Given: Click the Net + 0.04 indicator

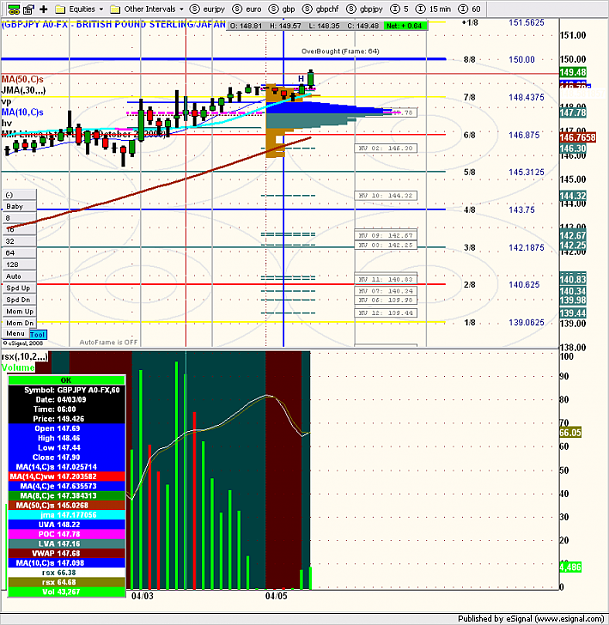Looking at the screenshot, I should pyautogui.click(x=404, y=26).
